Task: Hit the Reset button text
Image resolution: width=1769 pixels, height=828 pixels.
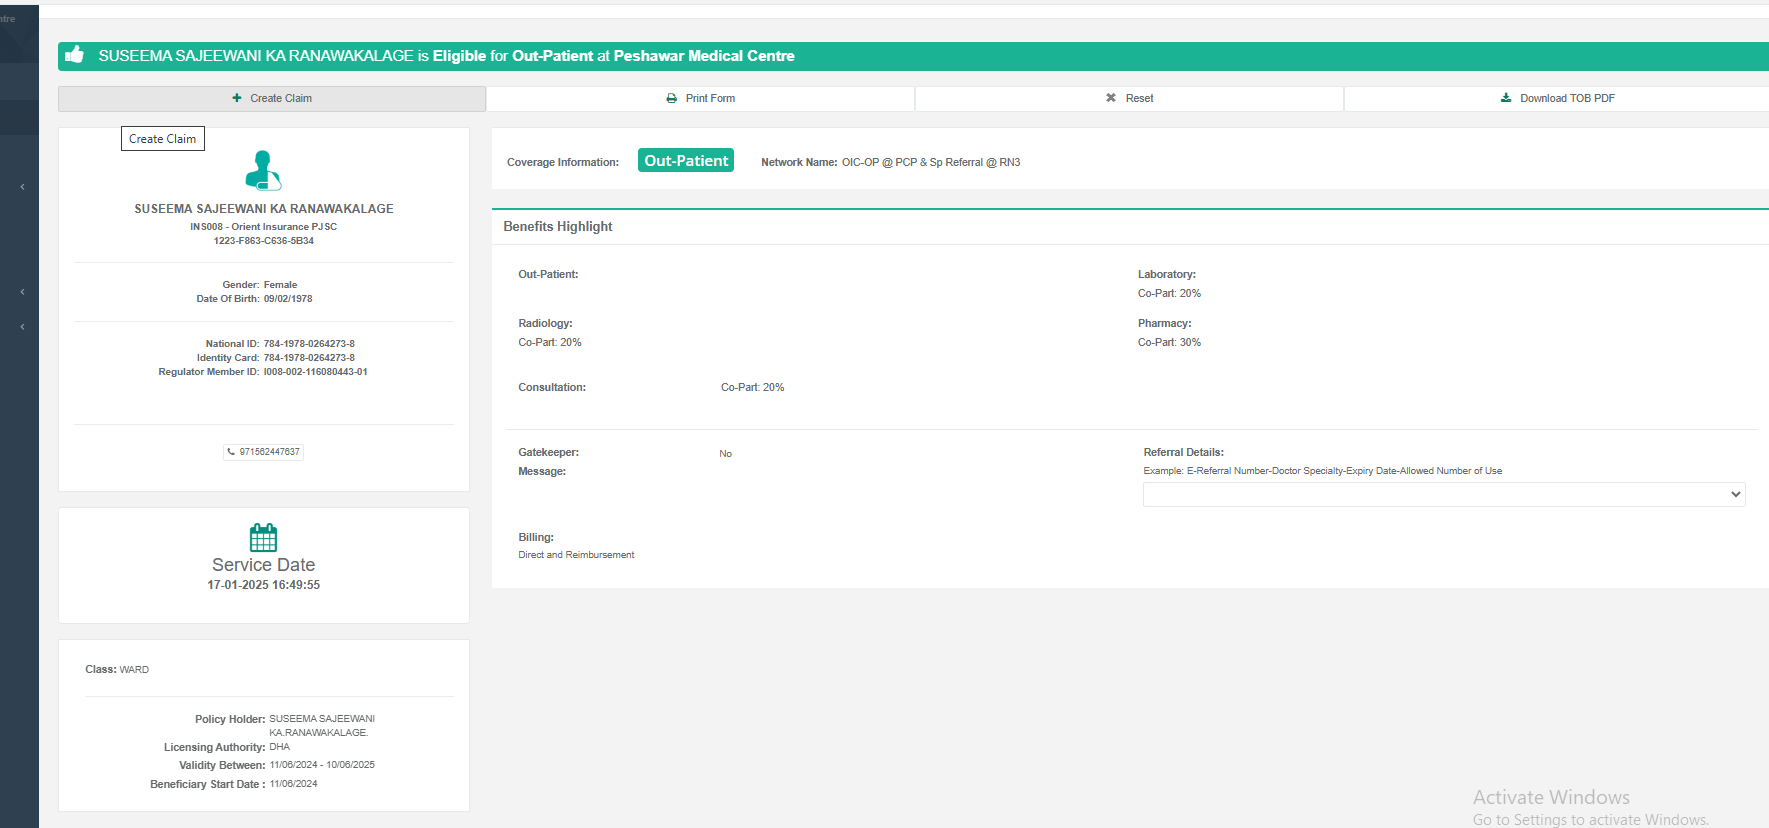Action: tap(1139, 98)
